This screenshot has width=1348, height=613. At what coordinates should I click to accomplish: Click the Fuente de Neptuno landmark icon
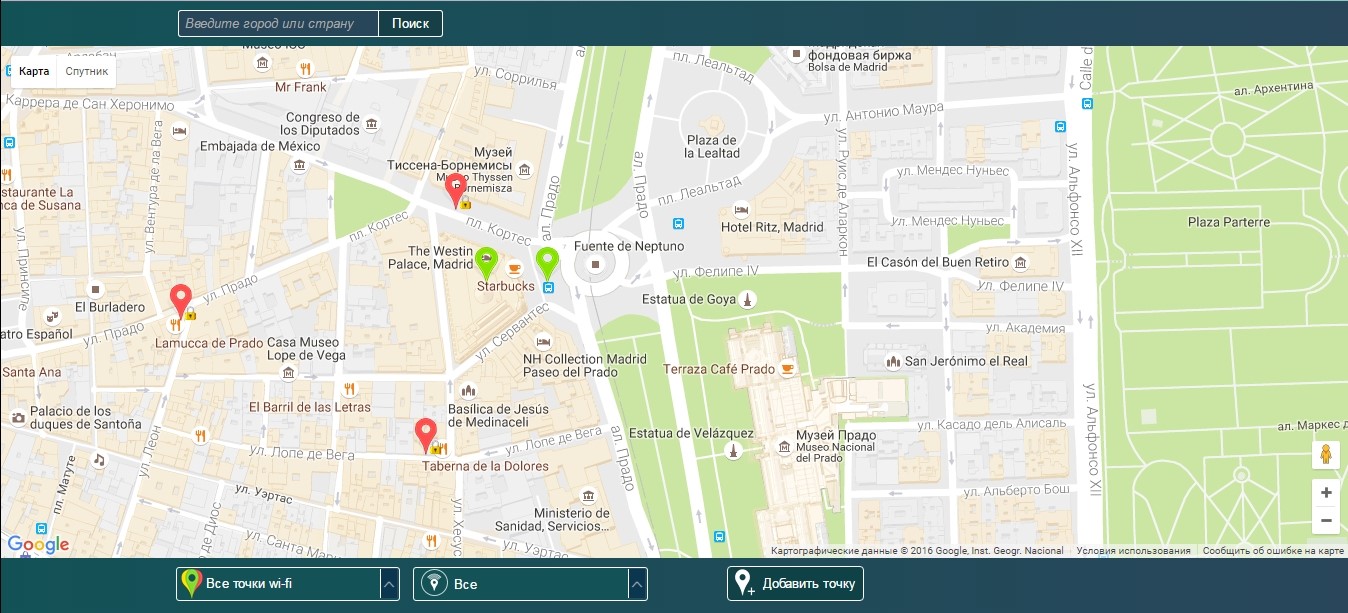(x=596, y=265)
